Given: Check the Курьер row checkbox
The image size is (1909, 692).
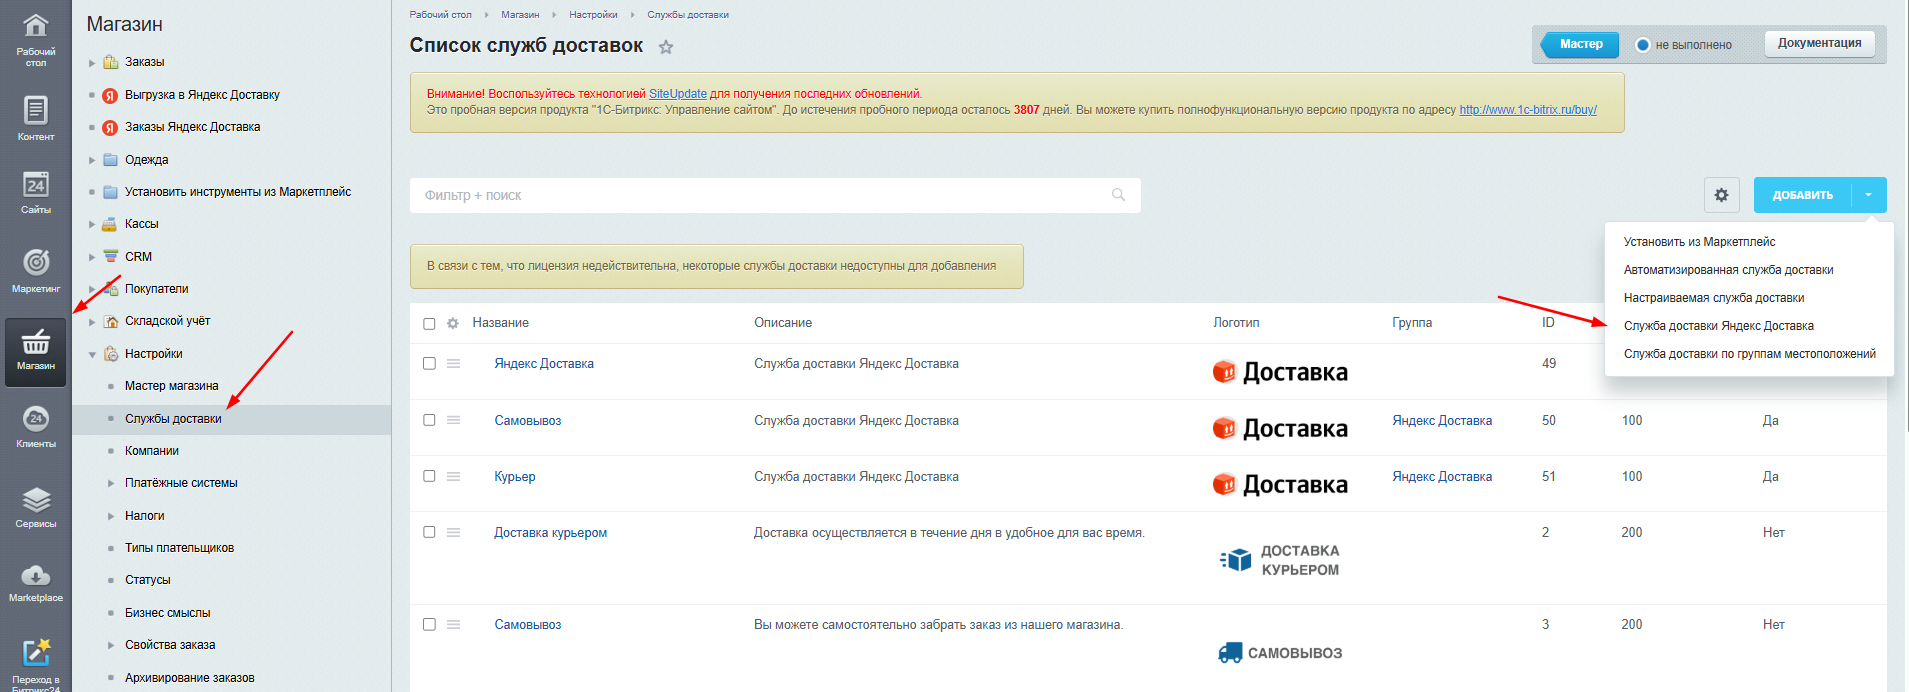Looking at the screenshot, I should (x=429, y=476).
